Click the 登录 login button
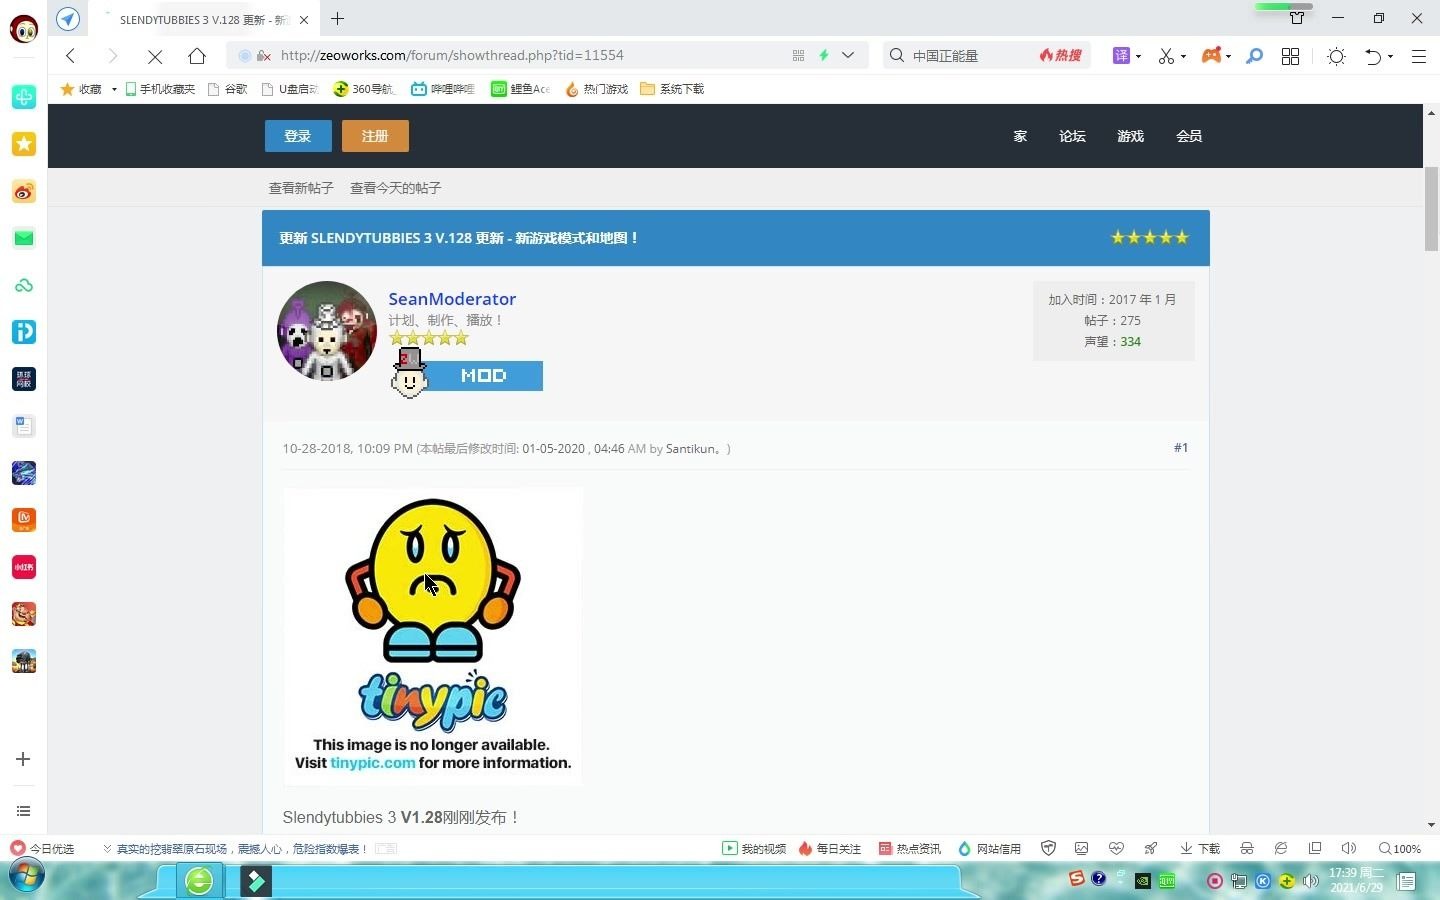The height and width of the screenshot is (900, 1440). click(298, 136)
